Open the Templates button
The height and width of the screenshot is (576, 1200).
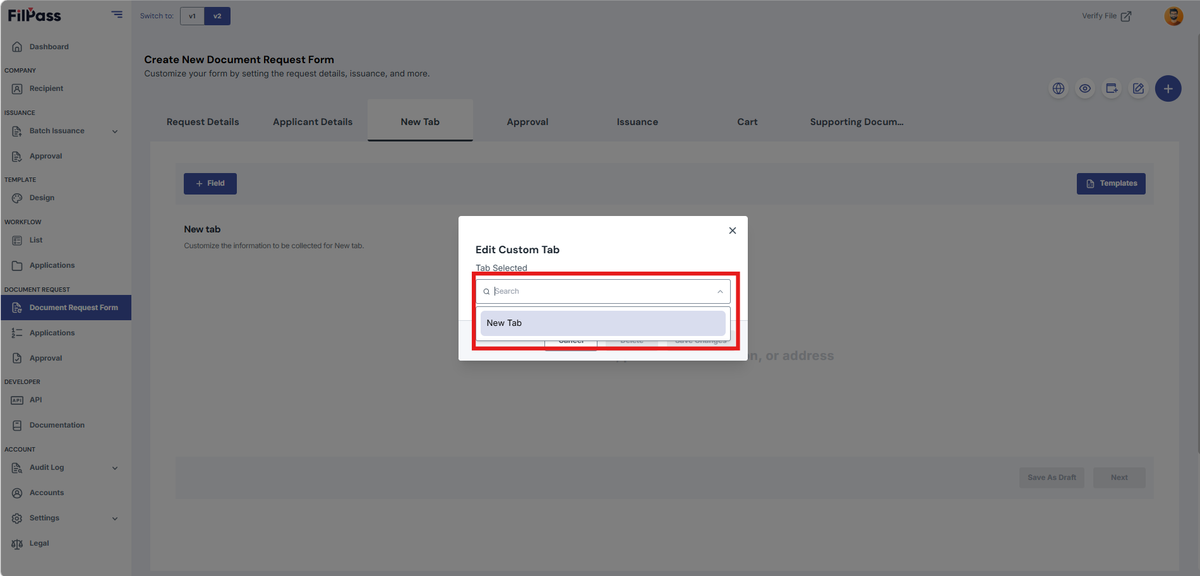tap(1111, 184)
